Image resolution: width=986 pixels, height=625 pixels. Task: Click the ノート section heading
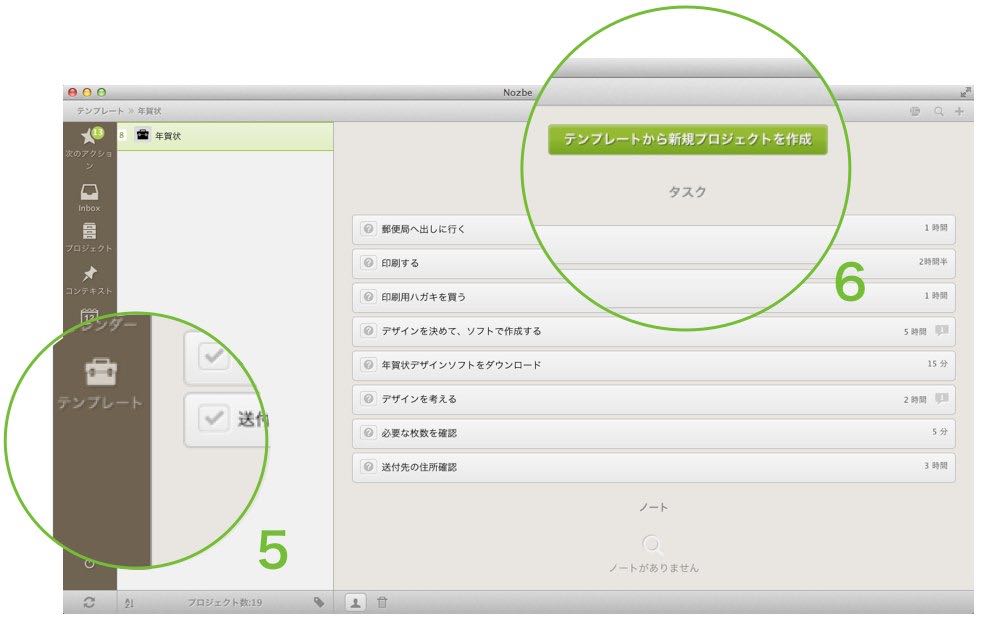(x=653, y=507)
